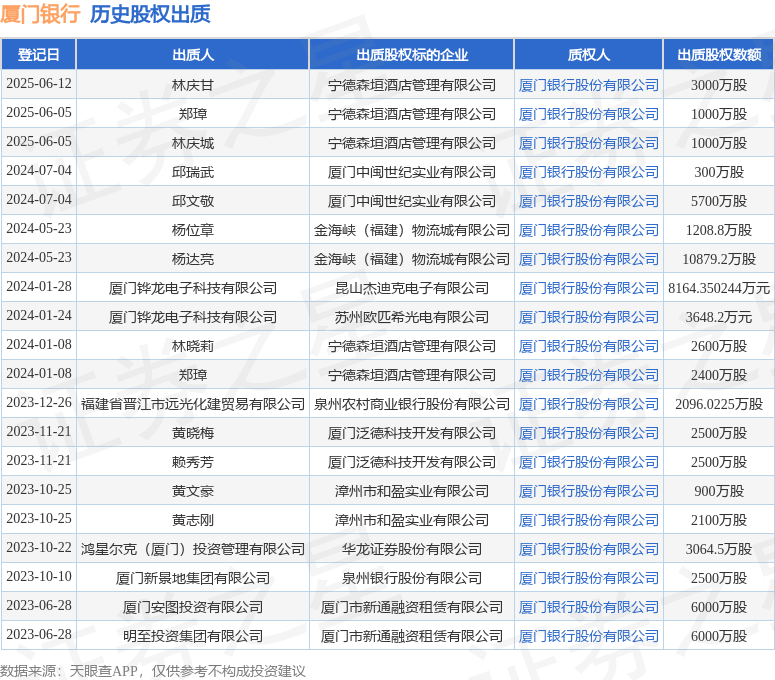Open 厦门银行股份有限公司 link in 杨位章 row
775x680 pixels.
click(588, 230)
